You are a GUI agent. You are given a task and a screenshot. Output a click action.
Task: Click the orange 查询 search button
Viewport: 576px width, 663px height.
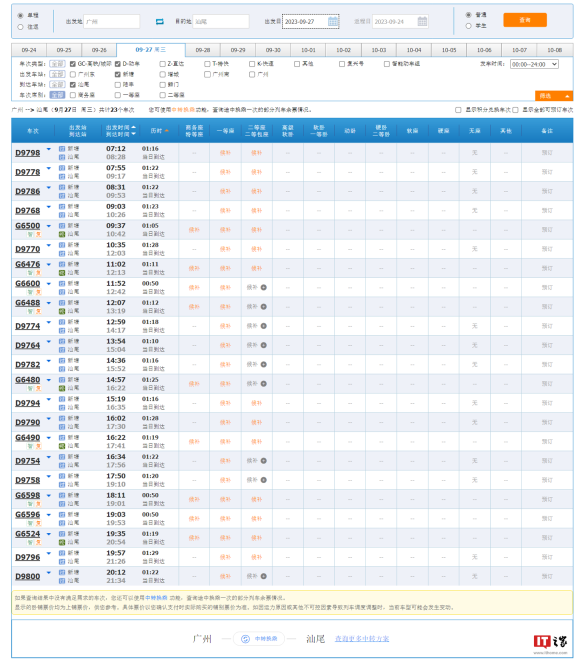coord(525,20)
